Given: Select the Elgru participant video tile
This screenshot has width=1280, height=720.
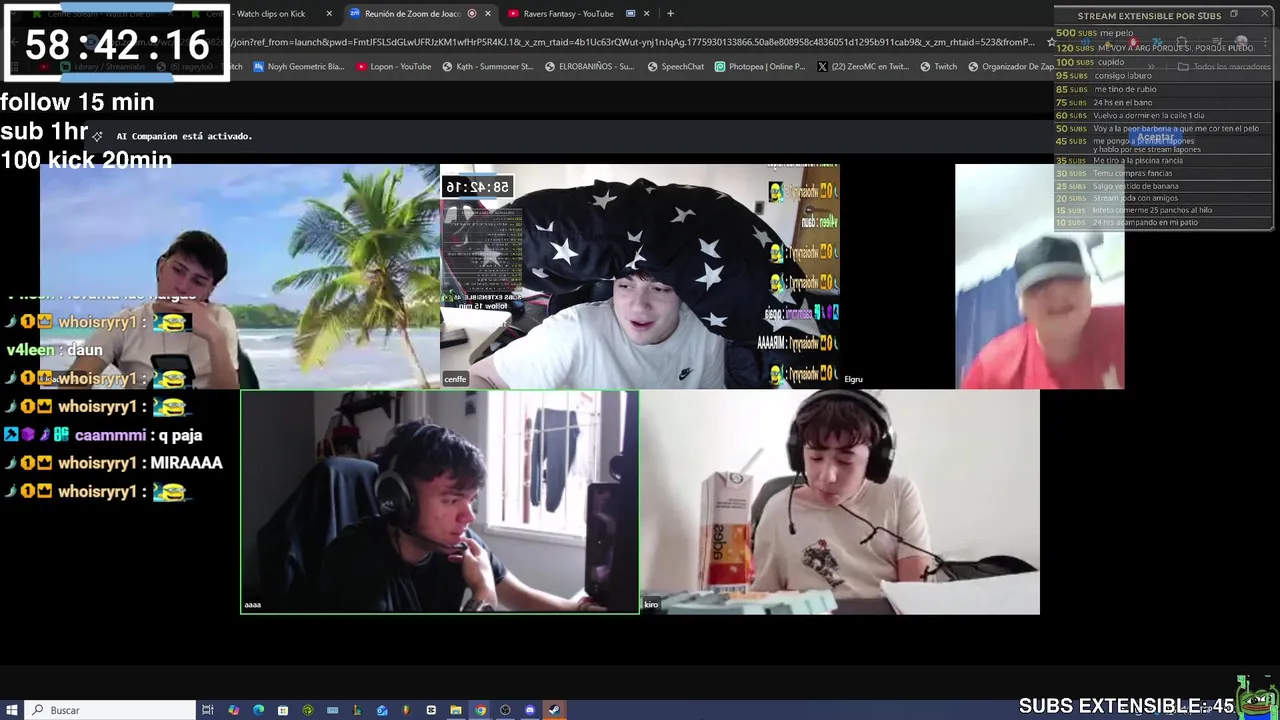Looking at the screenshot, I should pos(1040,277).
